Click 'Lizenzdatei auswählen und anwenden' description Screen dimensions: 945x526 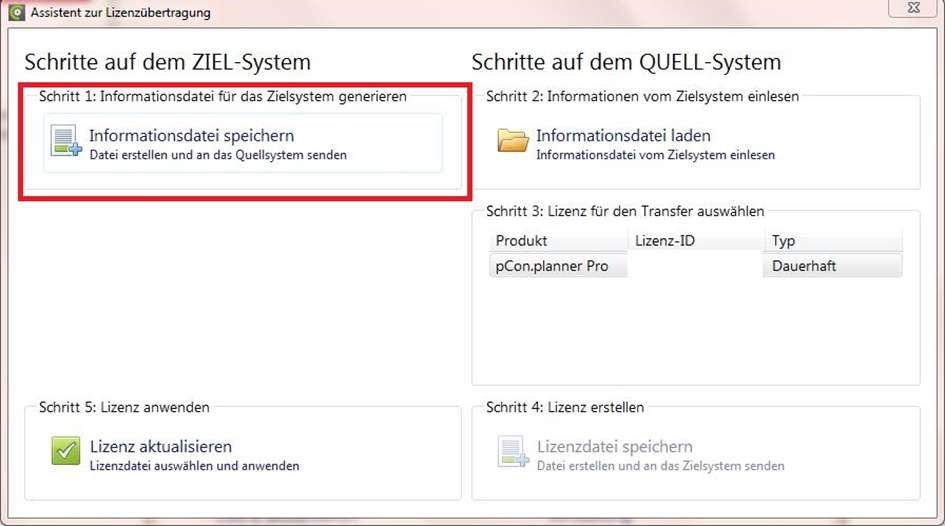point(195,466)
